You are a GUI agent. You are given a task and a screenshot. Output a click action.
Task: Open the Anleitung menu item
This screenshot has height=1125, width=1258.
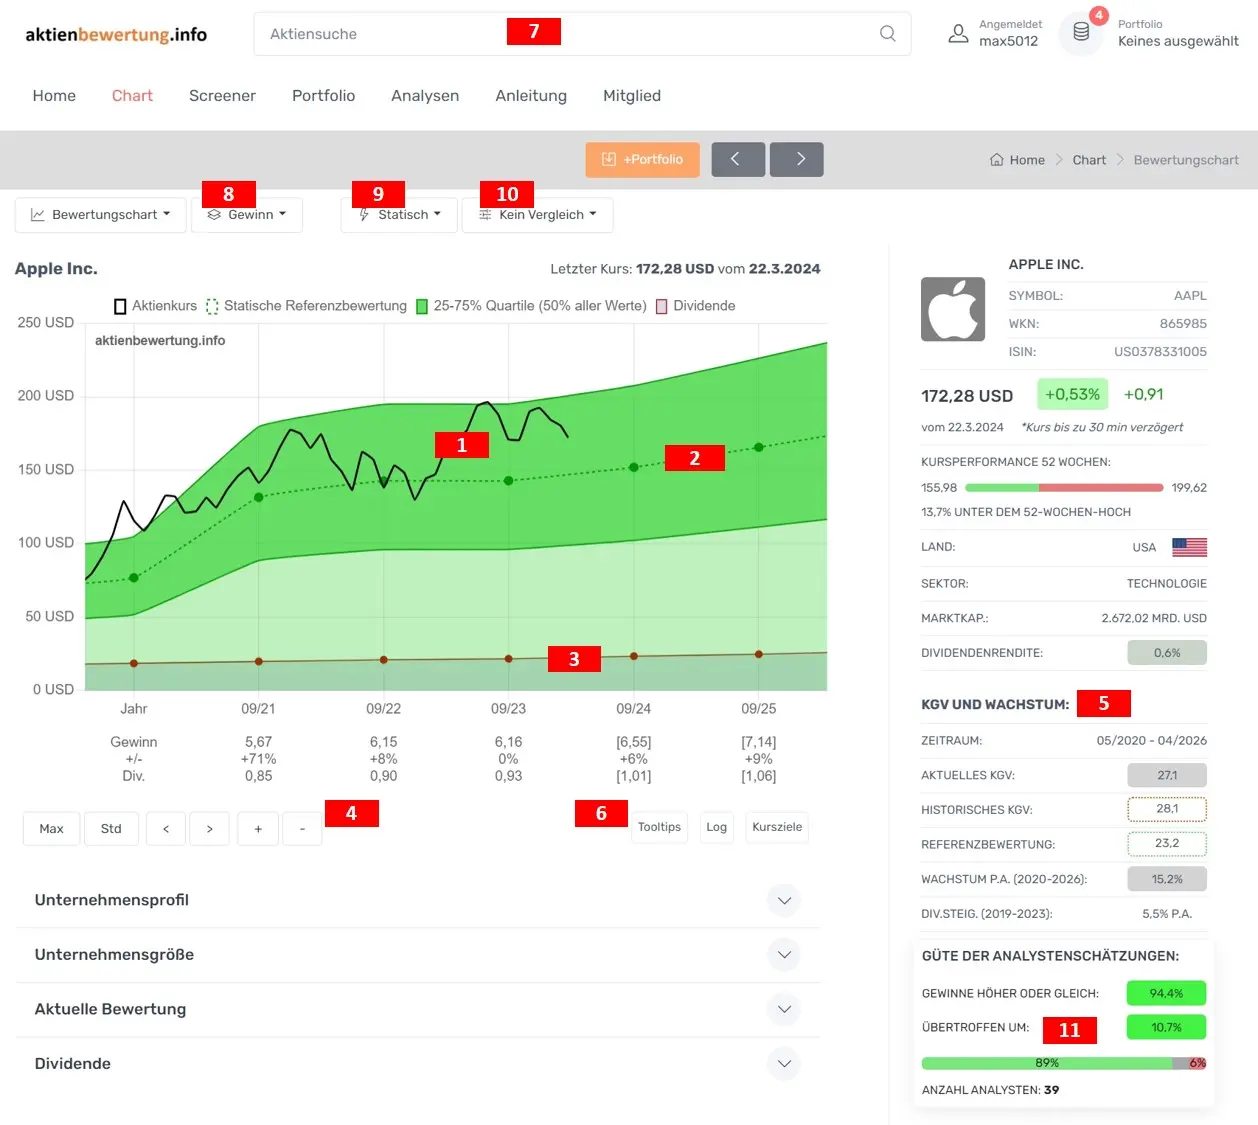click(531, 96)
